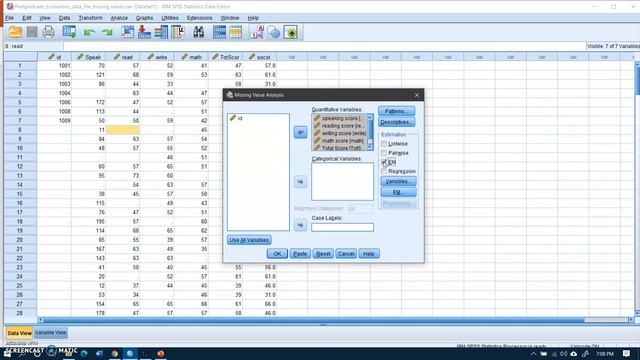Enable Listwise estimation checkbox

pos(384,144)
